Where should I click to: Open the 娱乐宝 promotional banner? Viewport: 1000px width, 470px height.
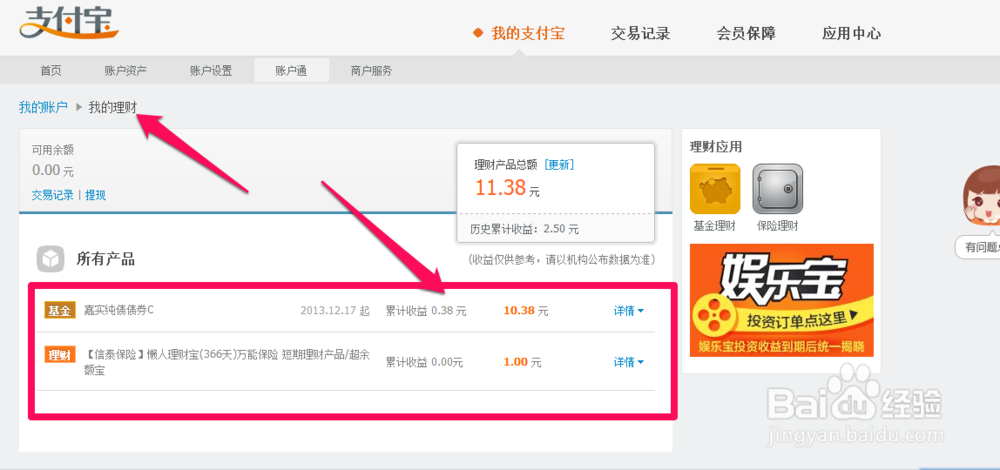[781, 300]
